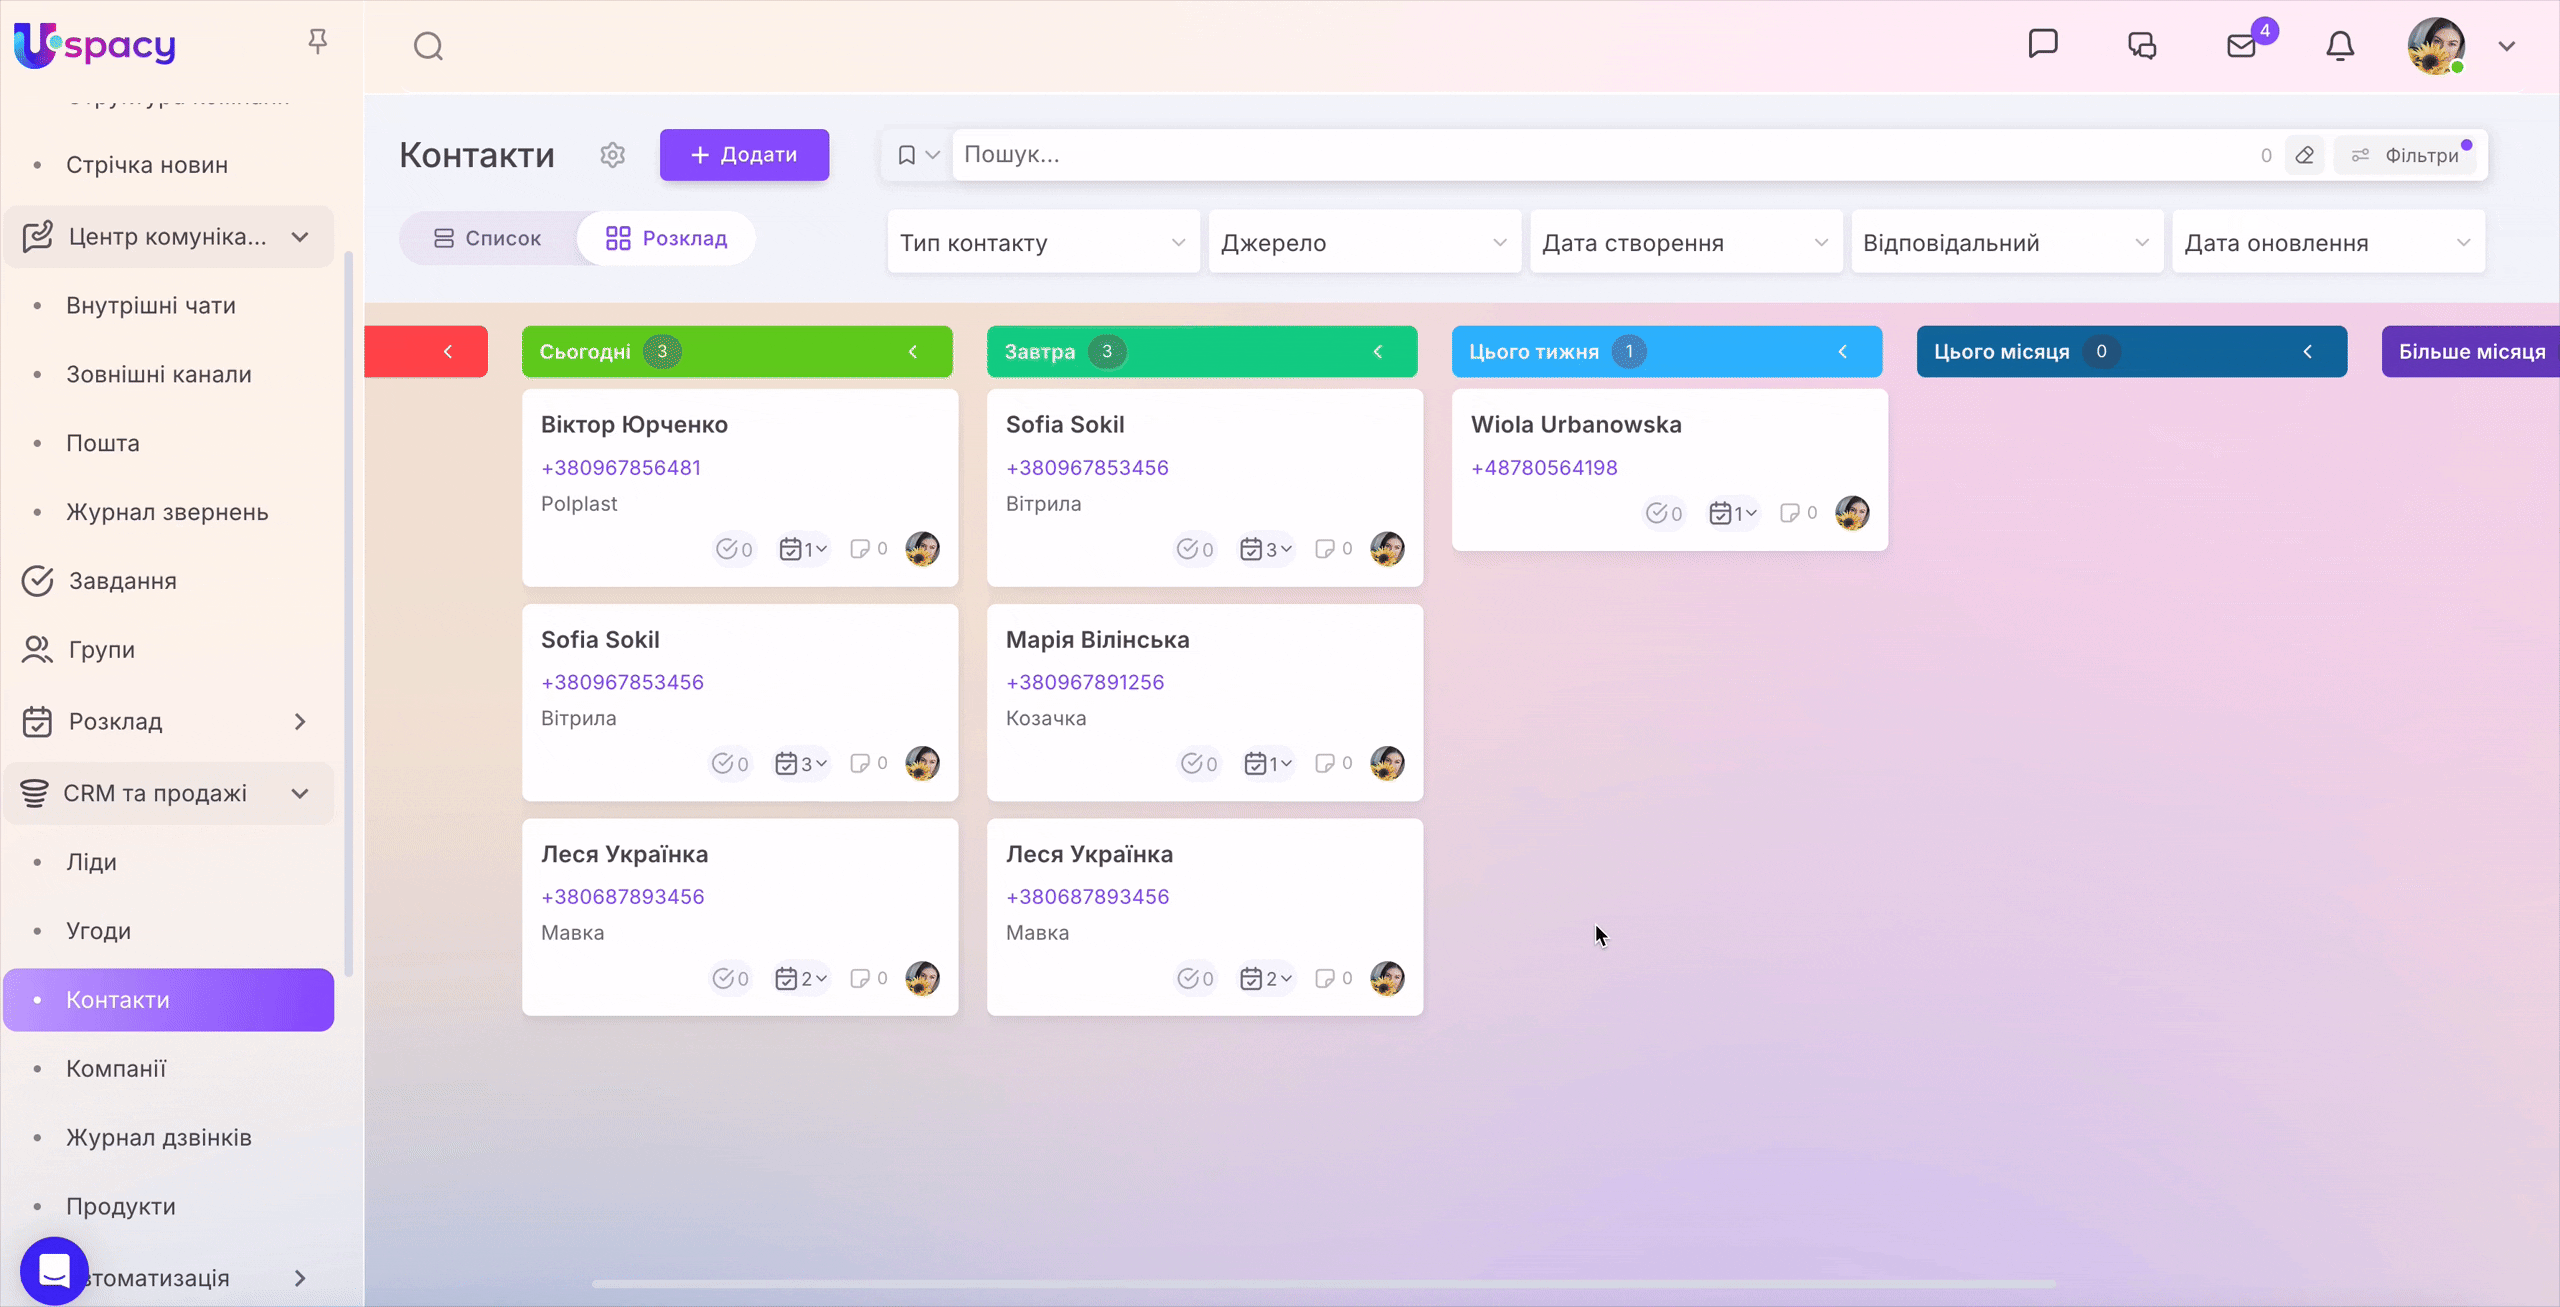
Task: Click tasks counter on Віктор Юрченко card
Action: pos(733,549)
